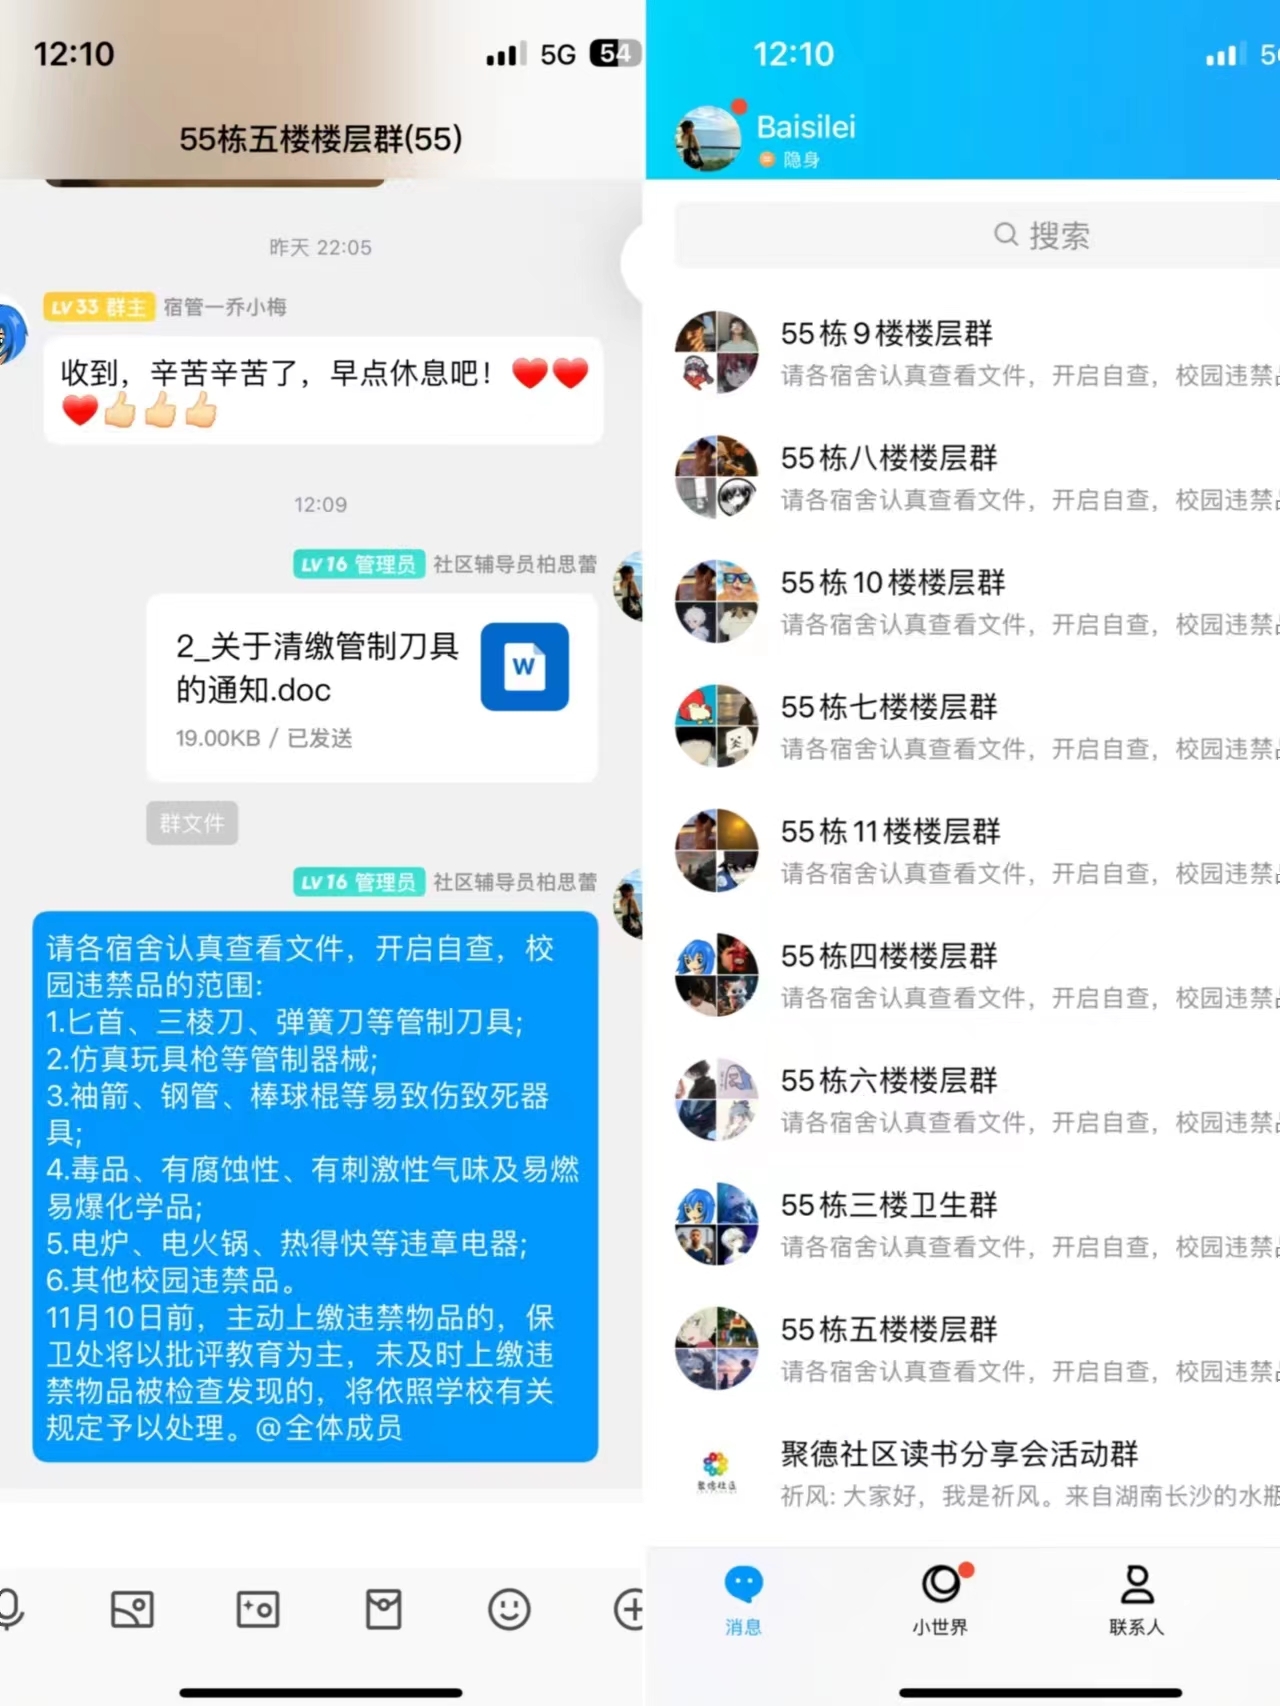Screen dimensions: 1280x1706
Task: Open the emoji smiley picker
Action: click(x=509, y=1609)
